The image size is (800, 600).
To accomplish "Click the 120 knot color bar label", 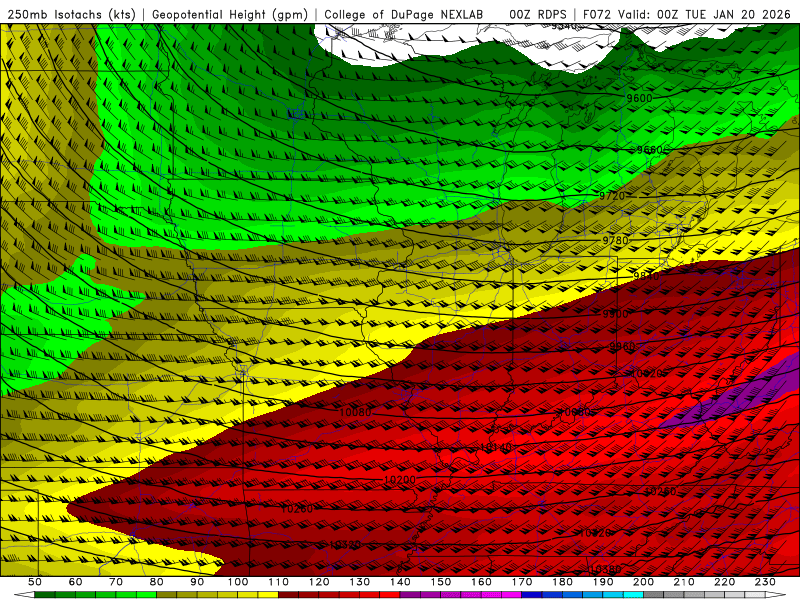I will coord(319,582).
